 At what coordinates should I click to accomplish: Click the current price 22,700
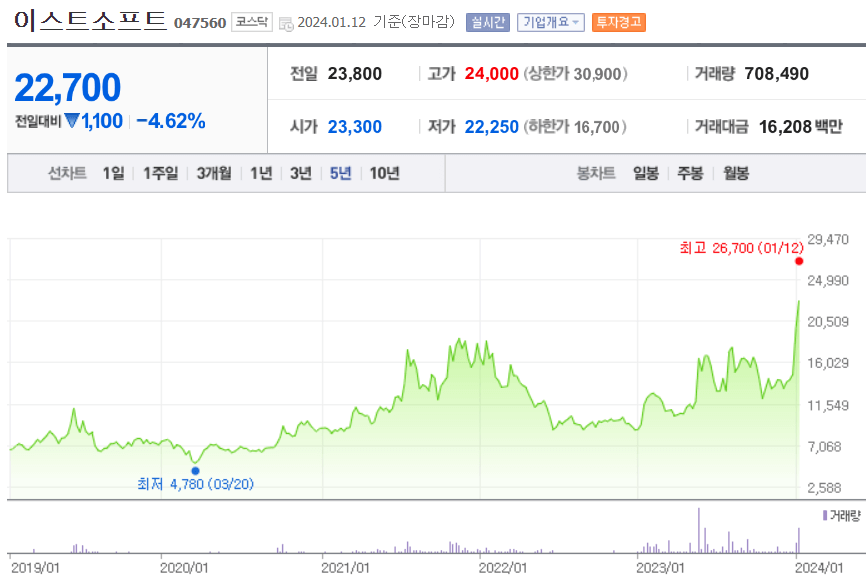67,88
